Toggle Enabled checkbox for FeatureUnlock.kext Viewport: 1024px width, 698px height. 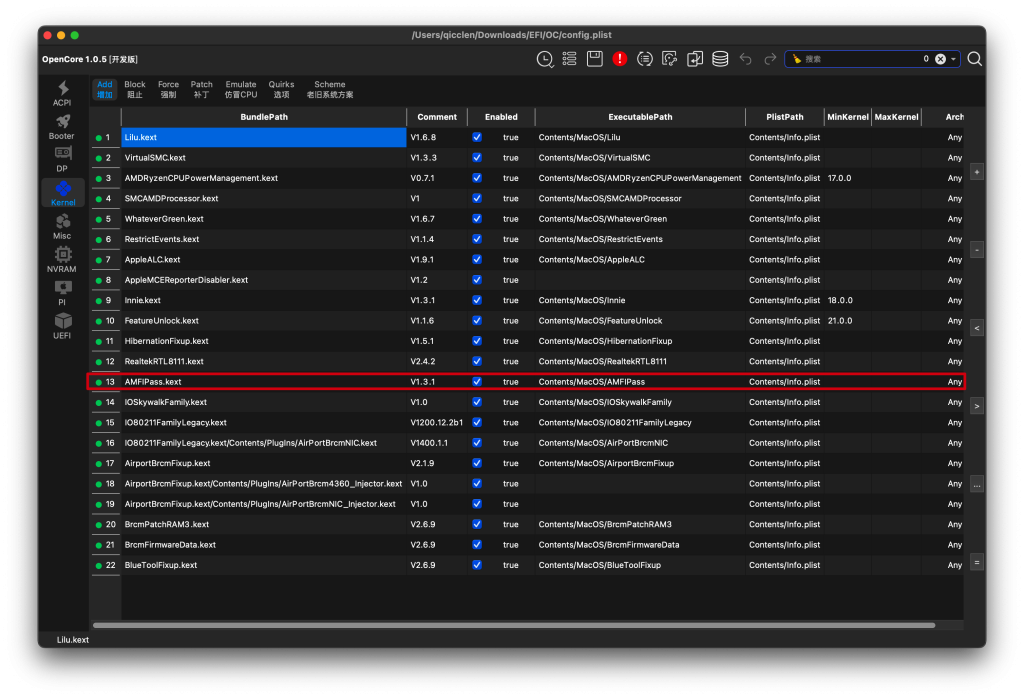(x=477, y=321)
